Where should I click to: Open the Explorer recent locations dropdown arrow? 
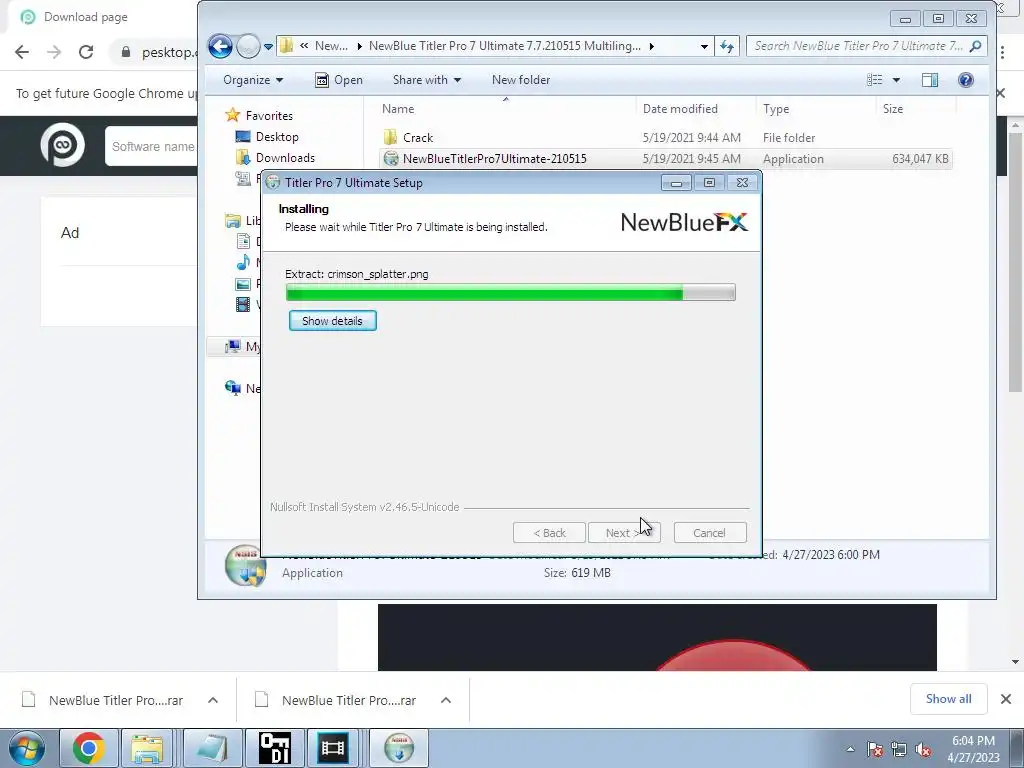pyautogui.click(x=268, y=46)
